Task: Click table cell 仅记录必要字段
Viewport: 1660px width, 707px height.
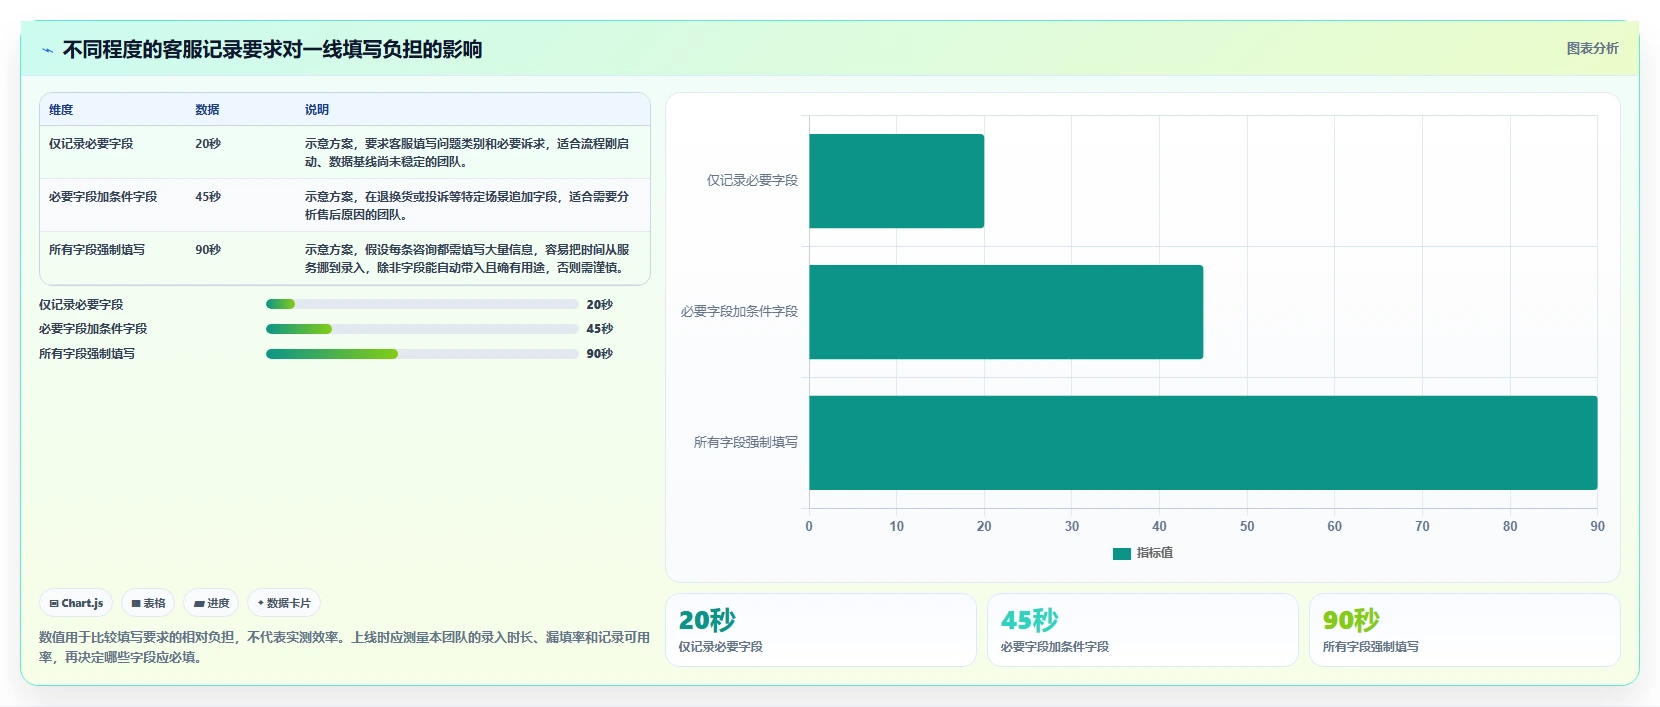Action: coord(91,144)
